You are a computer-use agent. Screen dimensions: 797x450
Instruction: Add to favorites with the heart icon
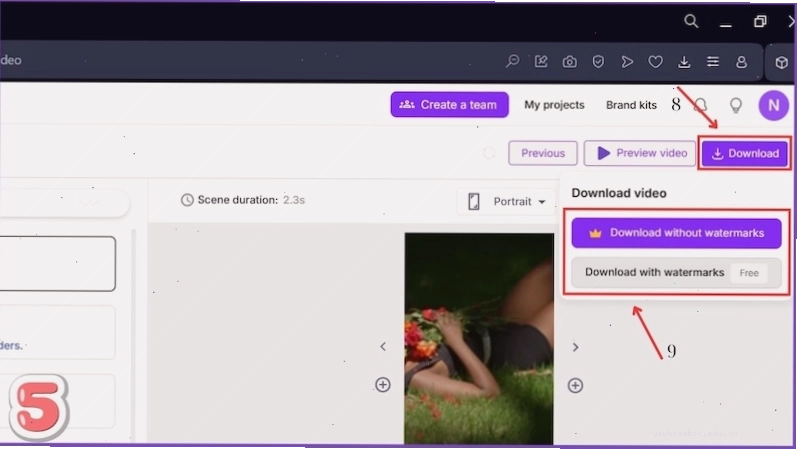pyautogui.click(x=655, y=62)
